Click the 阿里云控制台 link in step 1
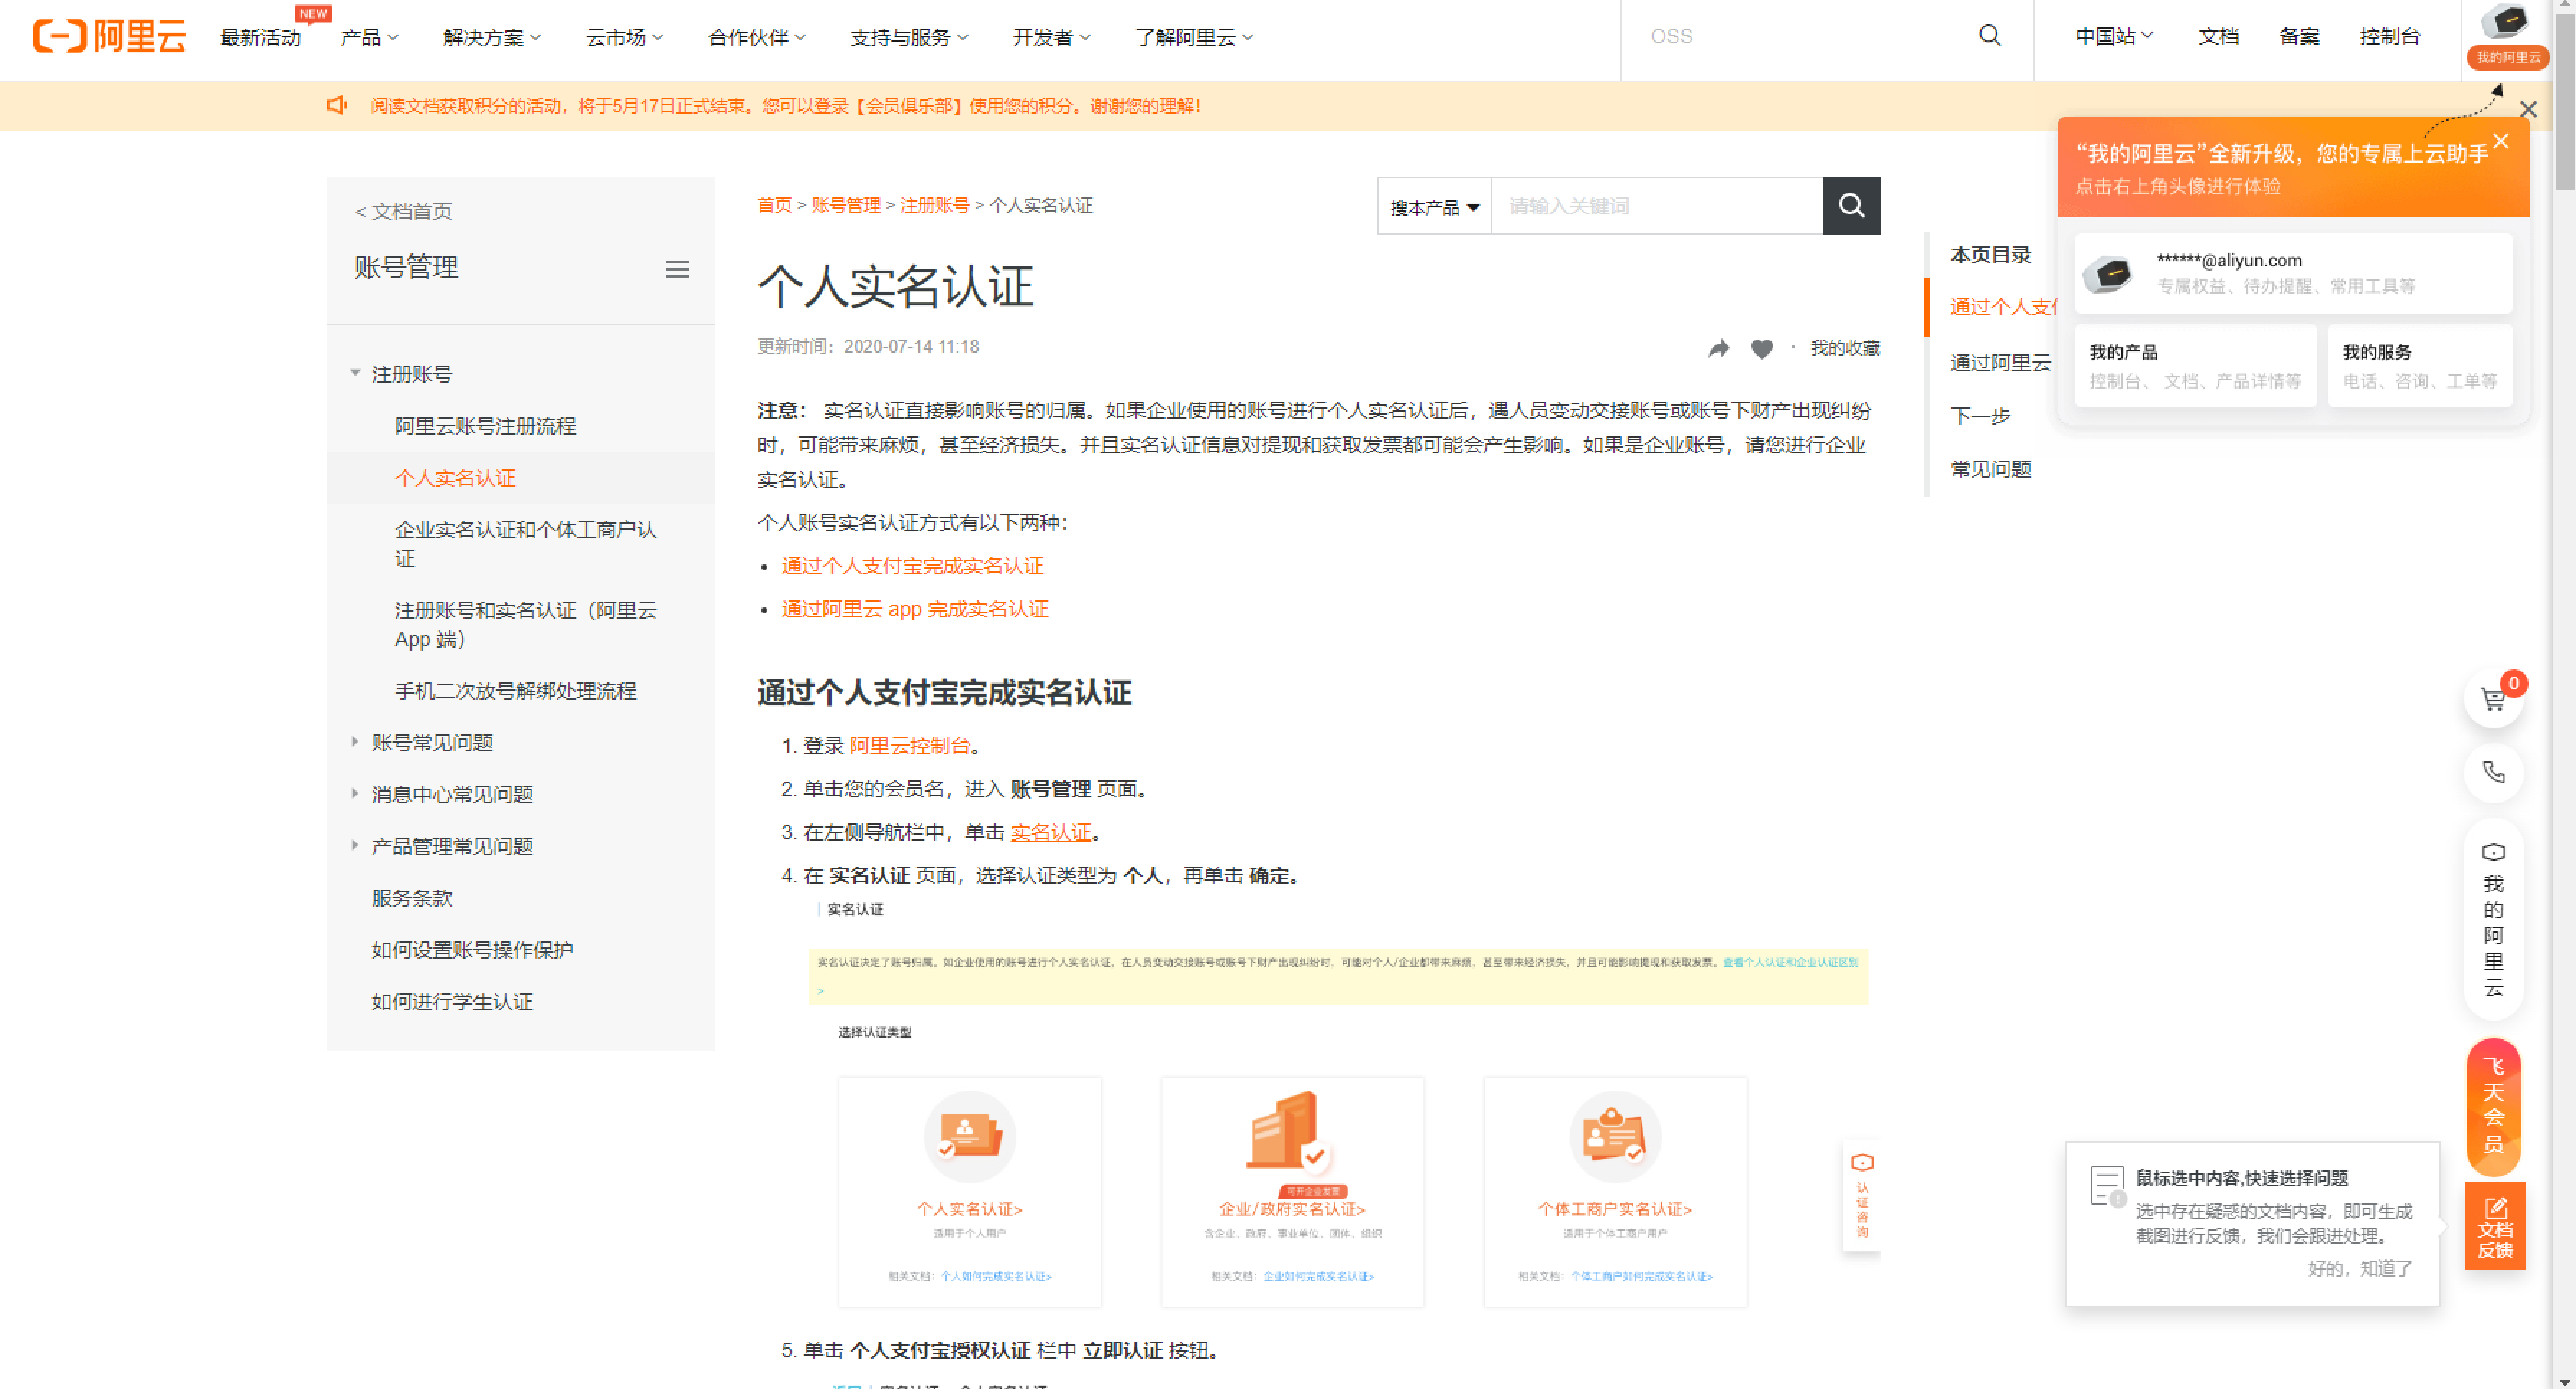 coord(909,746)
